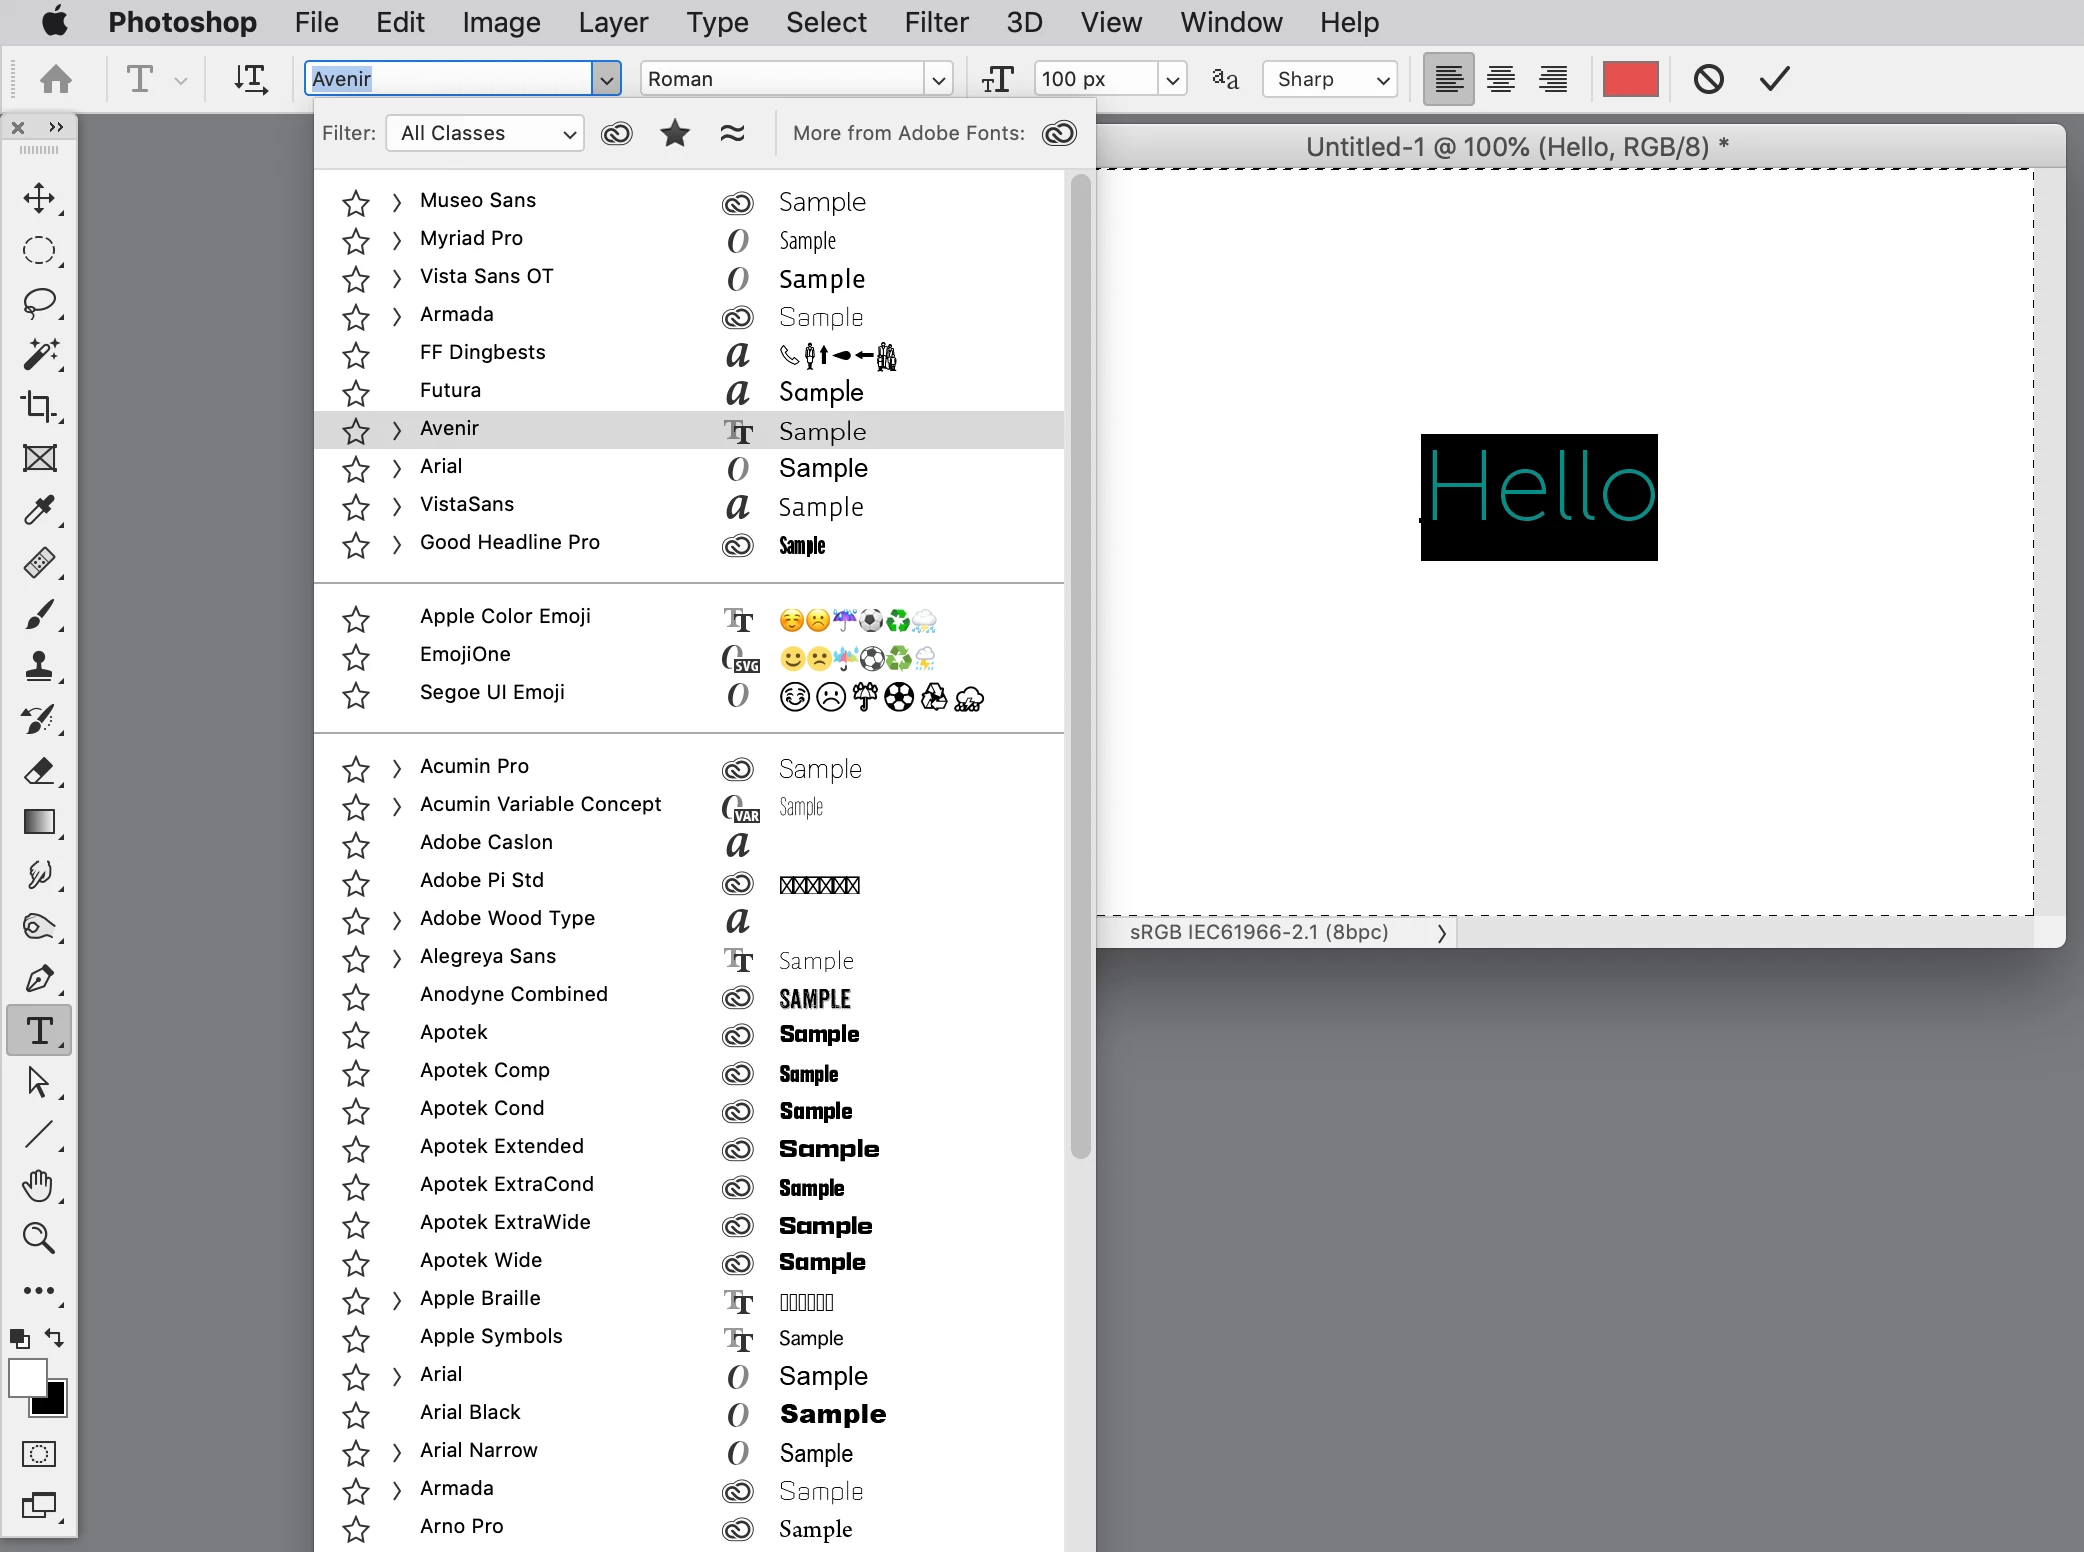The width and height of the screenshot is (2084, 1552).
Task: Toggle star for Myriad Pro font
Action: click(x=356, y=240)
